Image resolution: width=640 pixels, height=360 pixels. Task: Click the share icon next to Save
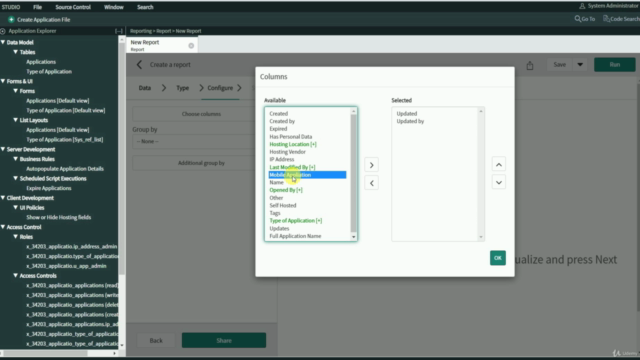pyautogui.click(x=530, y=65)
